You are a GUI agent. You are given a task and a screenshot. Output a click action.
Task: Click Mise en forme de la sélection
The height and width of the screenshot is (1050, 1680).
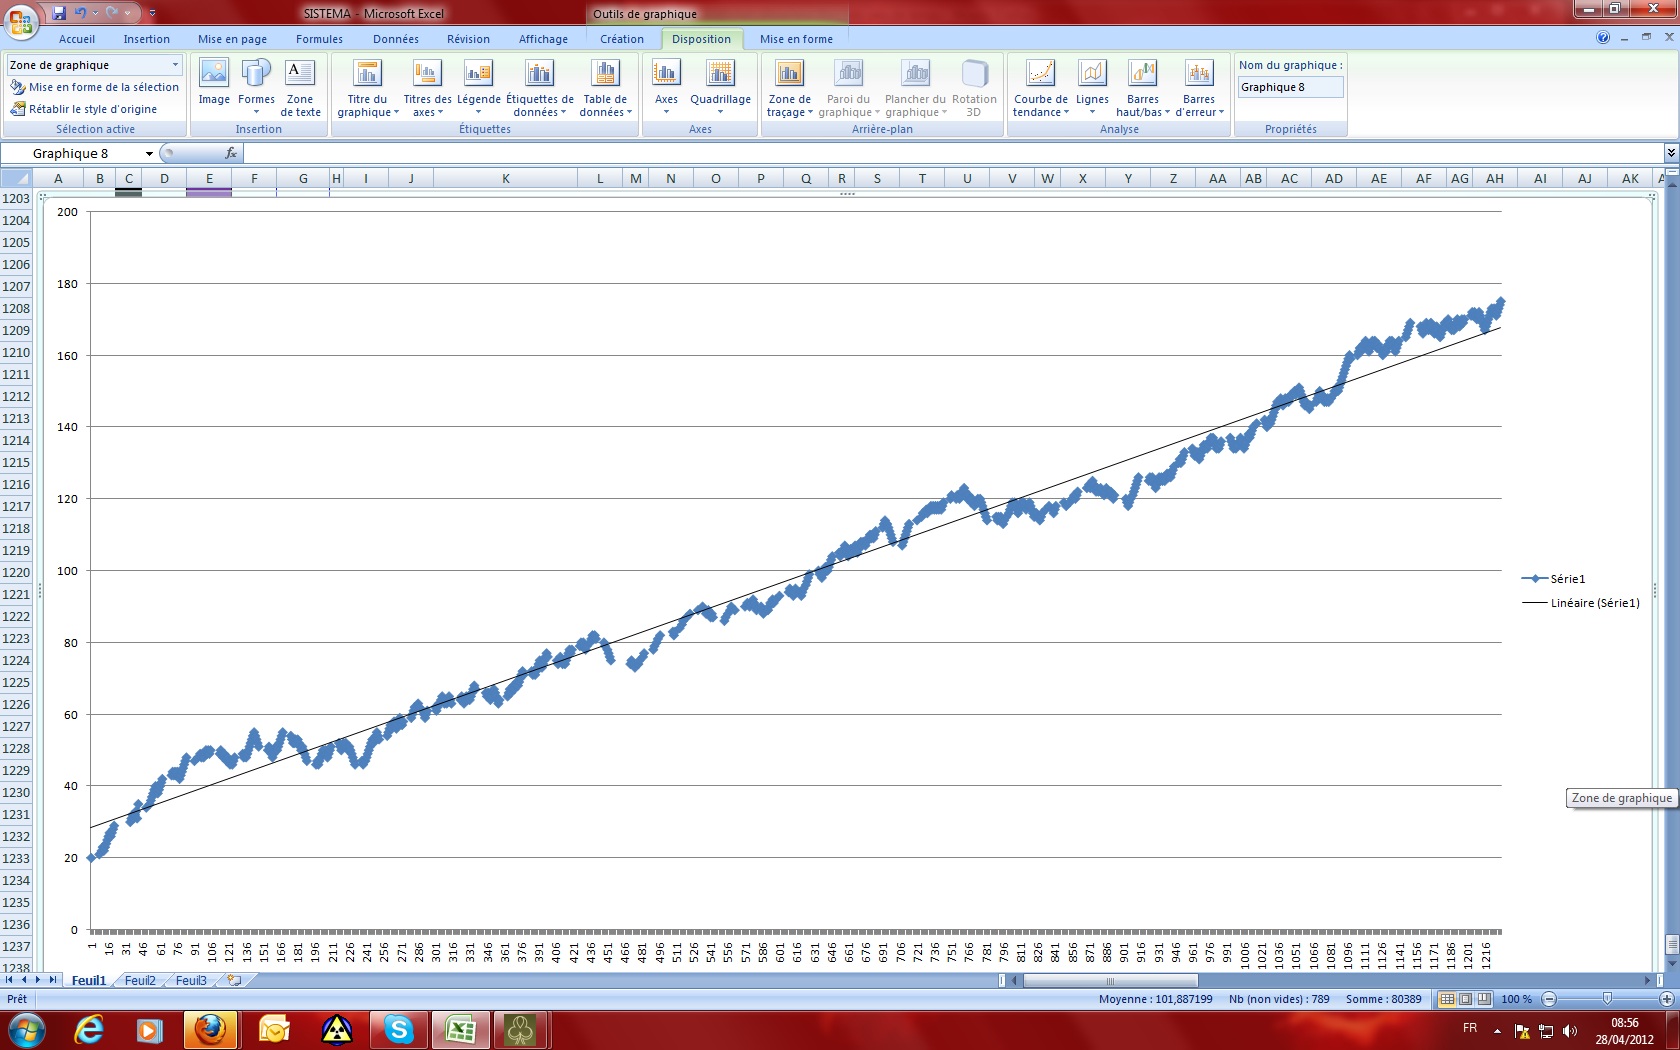pyautogui.click(x=95, y=87)
